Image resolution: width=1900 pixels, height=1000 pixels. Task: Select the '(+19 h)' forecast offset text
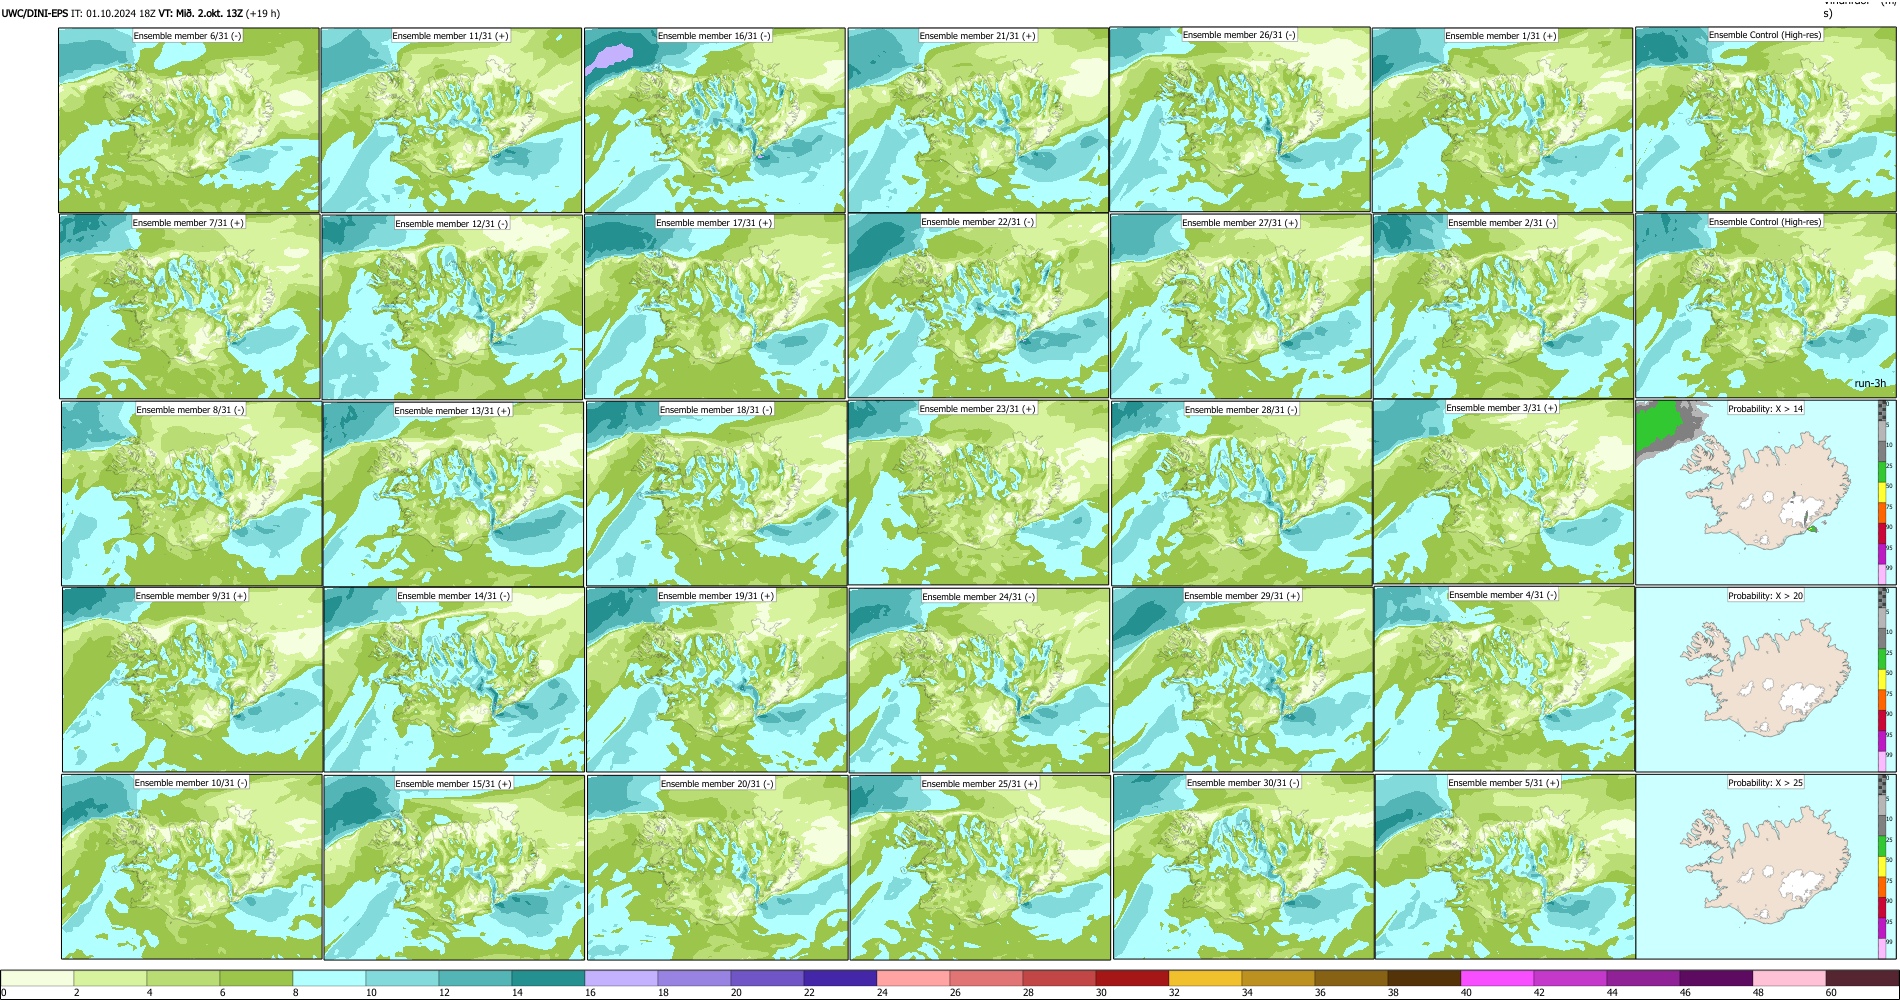point(263,13)
